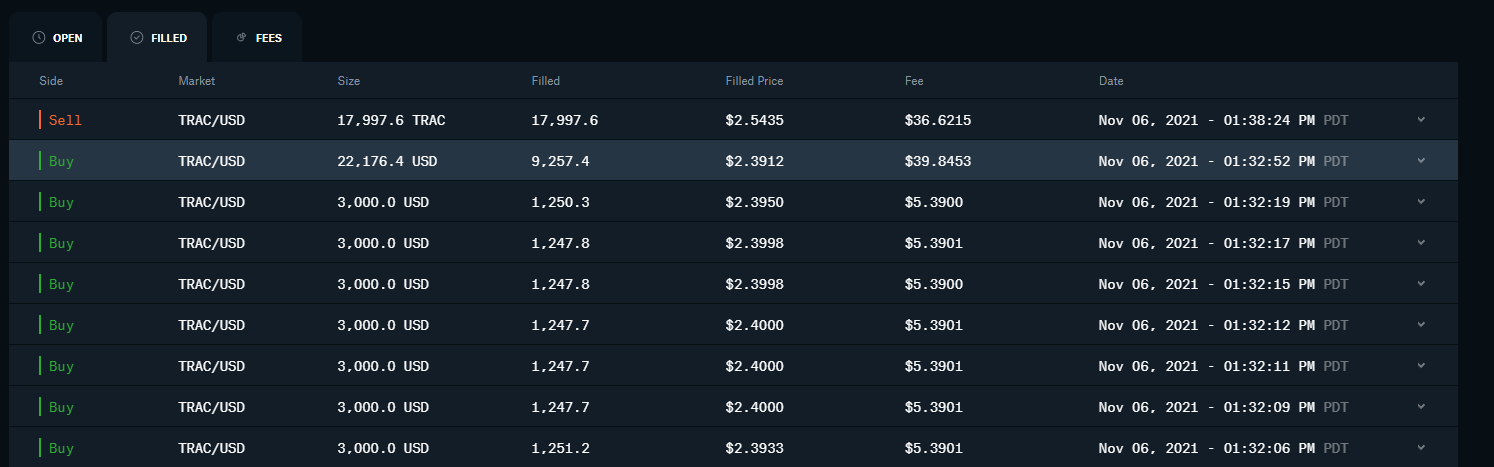Click the 22,176.4 USD size cell
1494x467 pixels.
coord(387,161)
